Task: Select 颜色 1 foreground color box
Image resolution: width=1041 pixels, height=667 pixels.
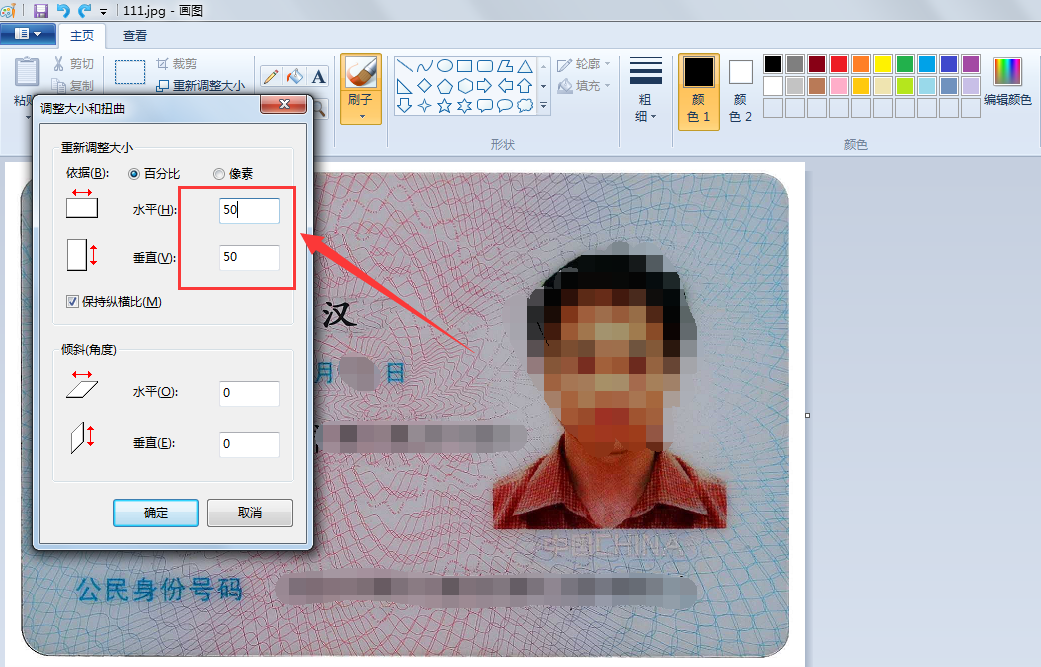Action: 698,91
